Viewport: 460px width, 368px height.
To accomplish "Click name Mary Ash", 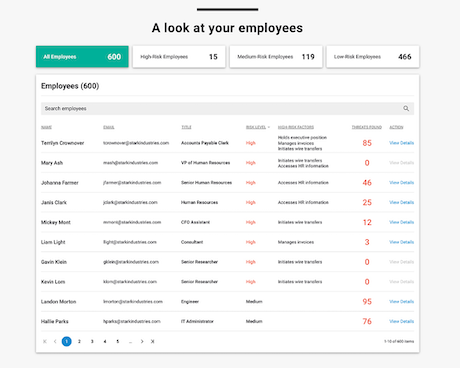I will point(52,163).
